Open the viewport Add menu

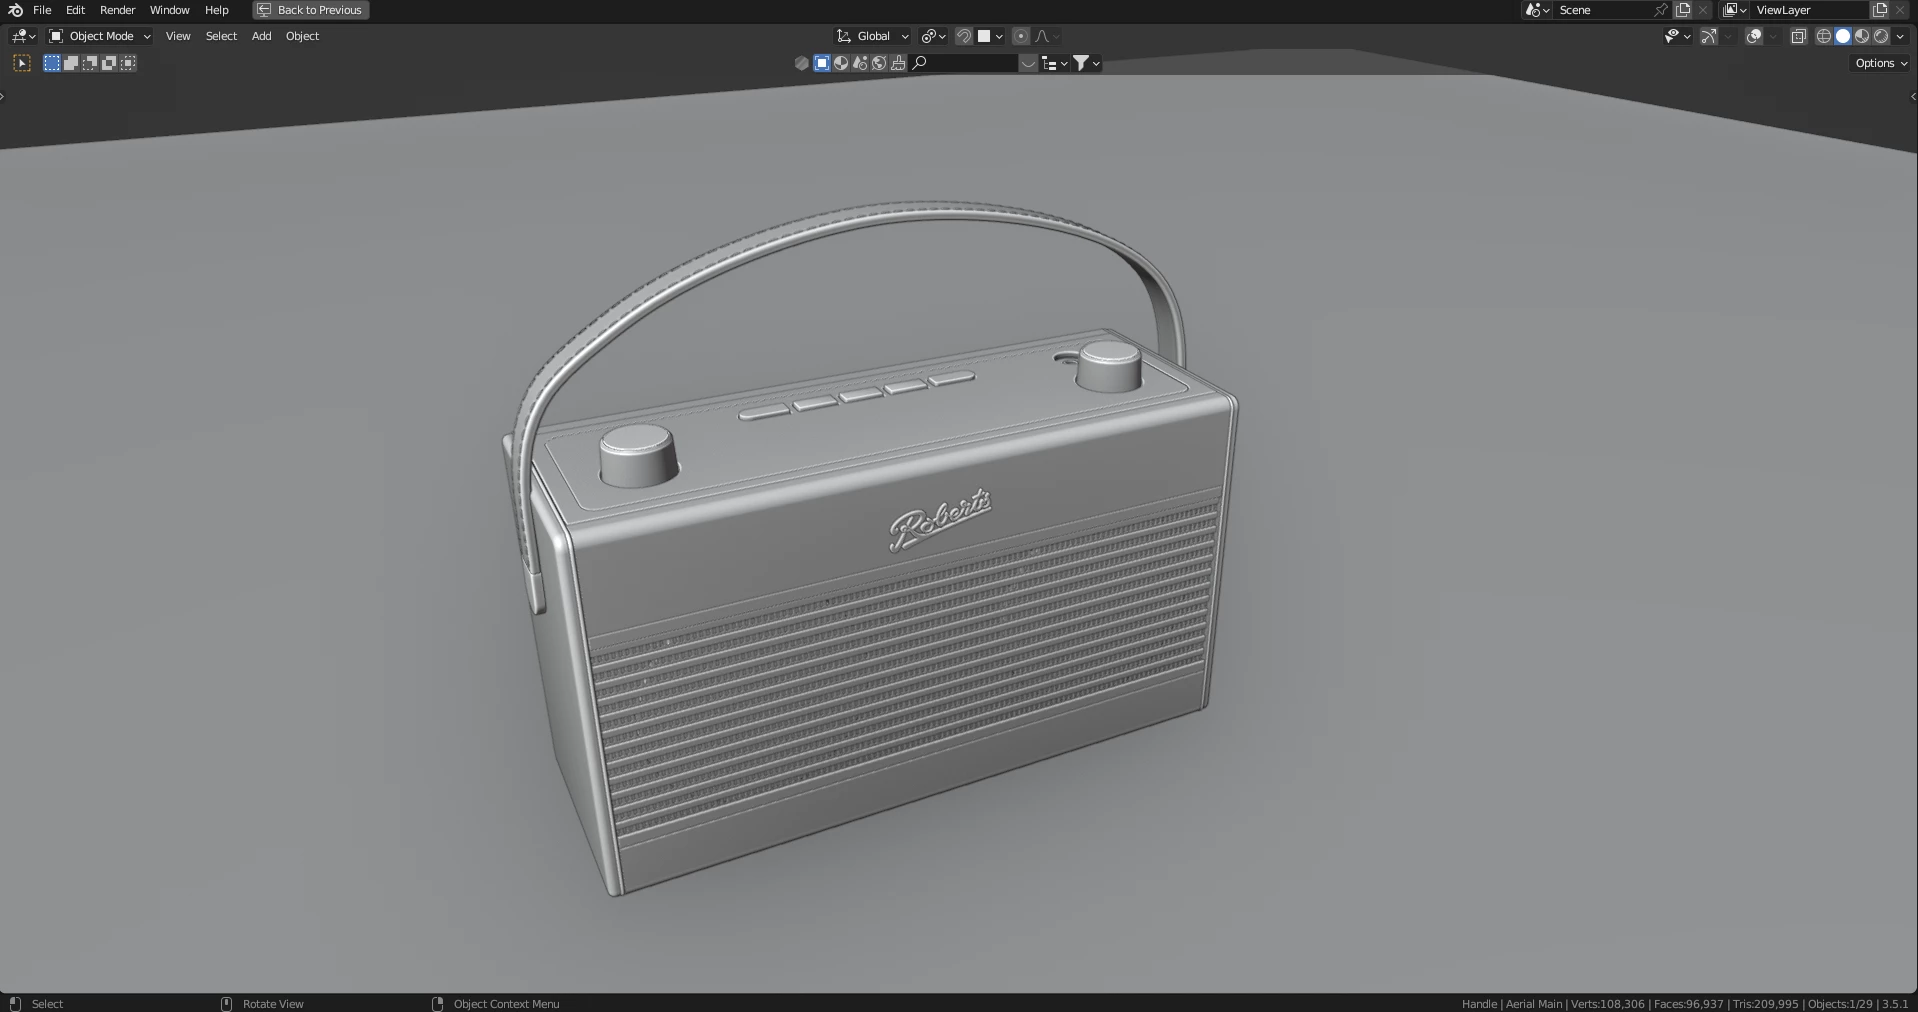click(261, 36)
